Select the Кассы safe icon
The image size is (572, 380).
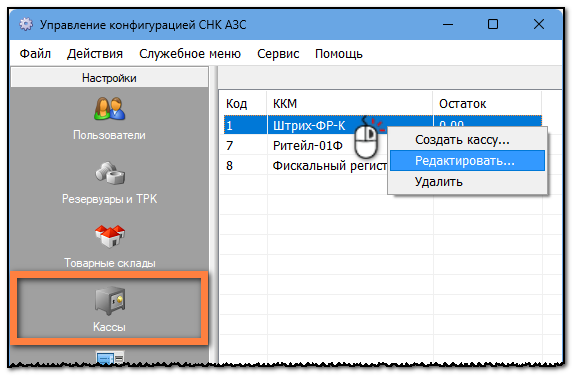coord(110,300)
